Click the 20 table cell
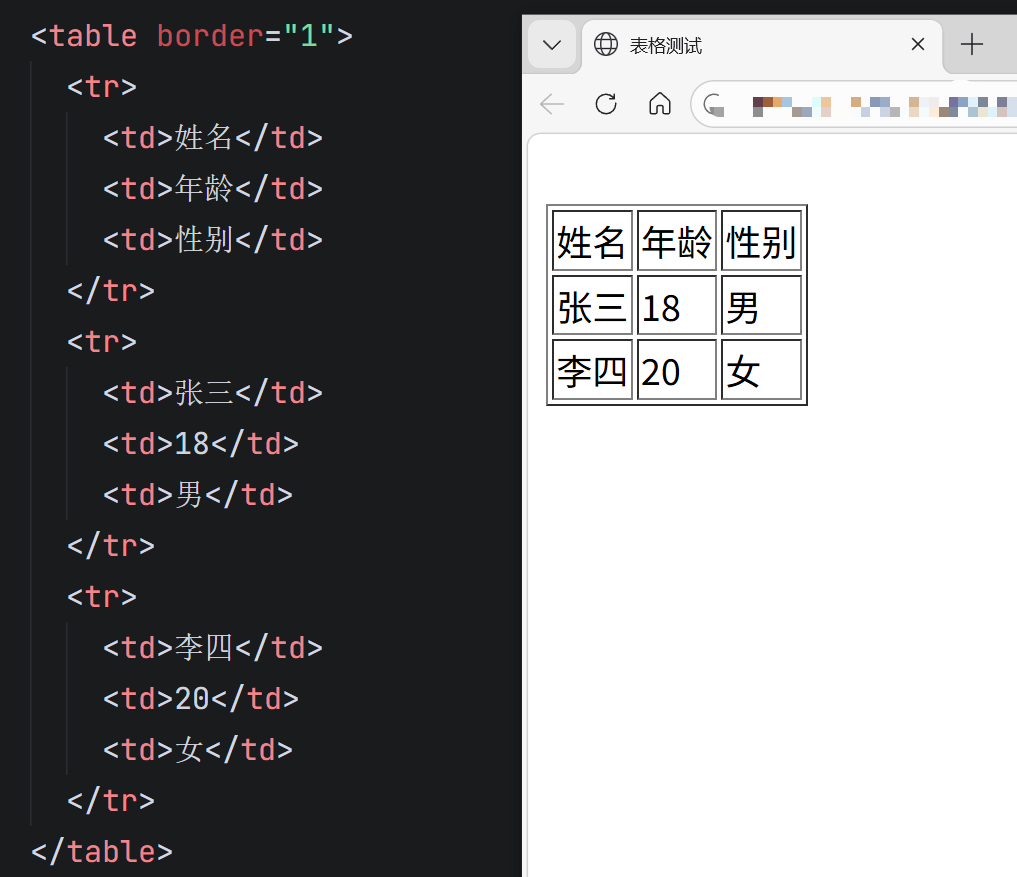This screenshot has width=1017, height=877. point(676,369)
